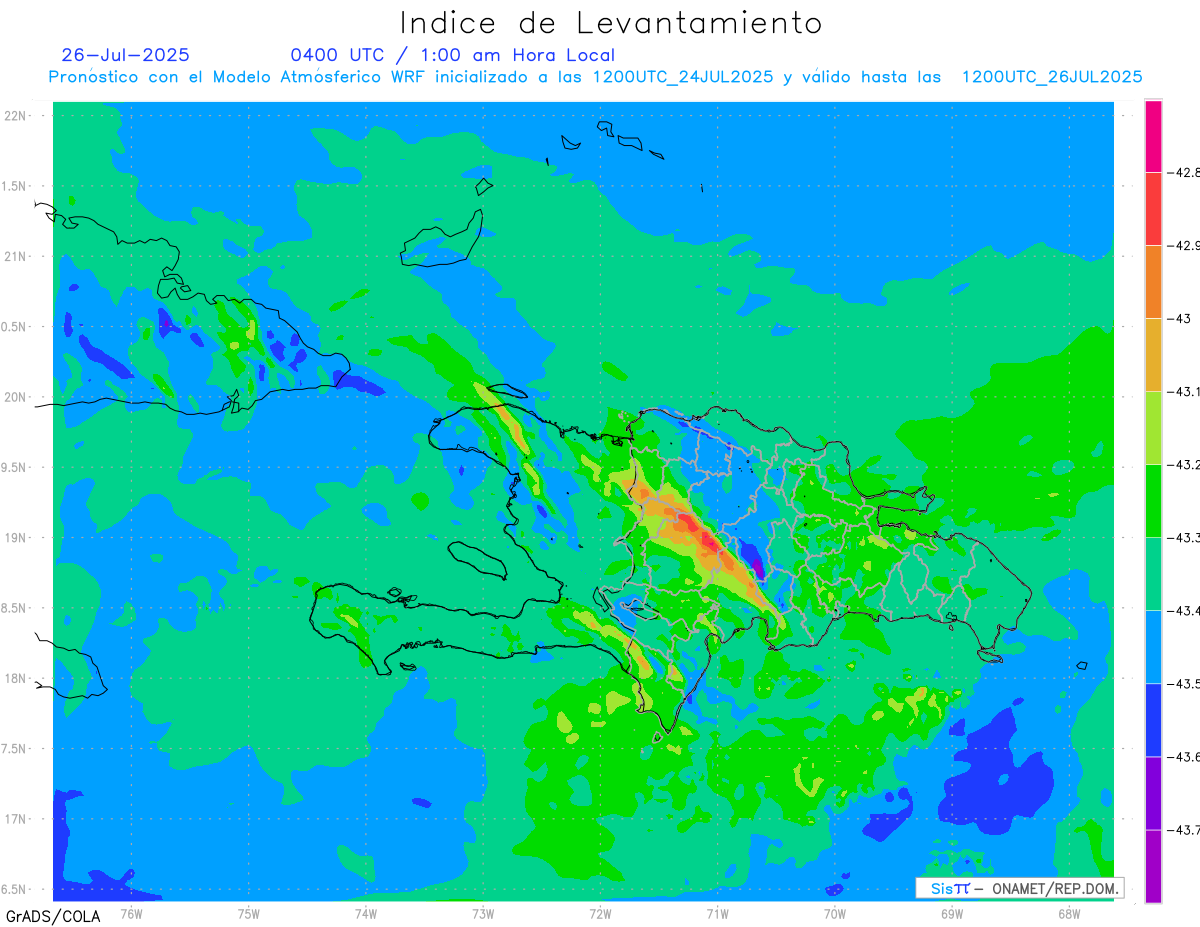Image resolution: width=1200 pixels, height=927 pixels.
Task: Click the "18N" latitude label
Action: [16, 678]
